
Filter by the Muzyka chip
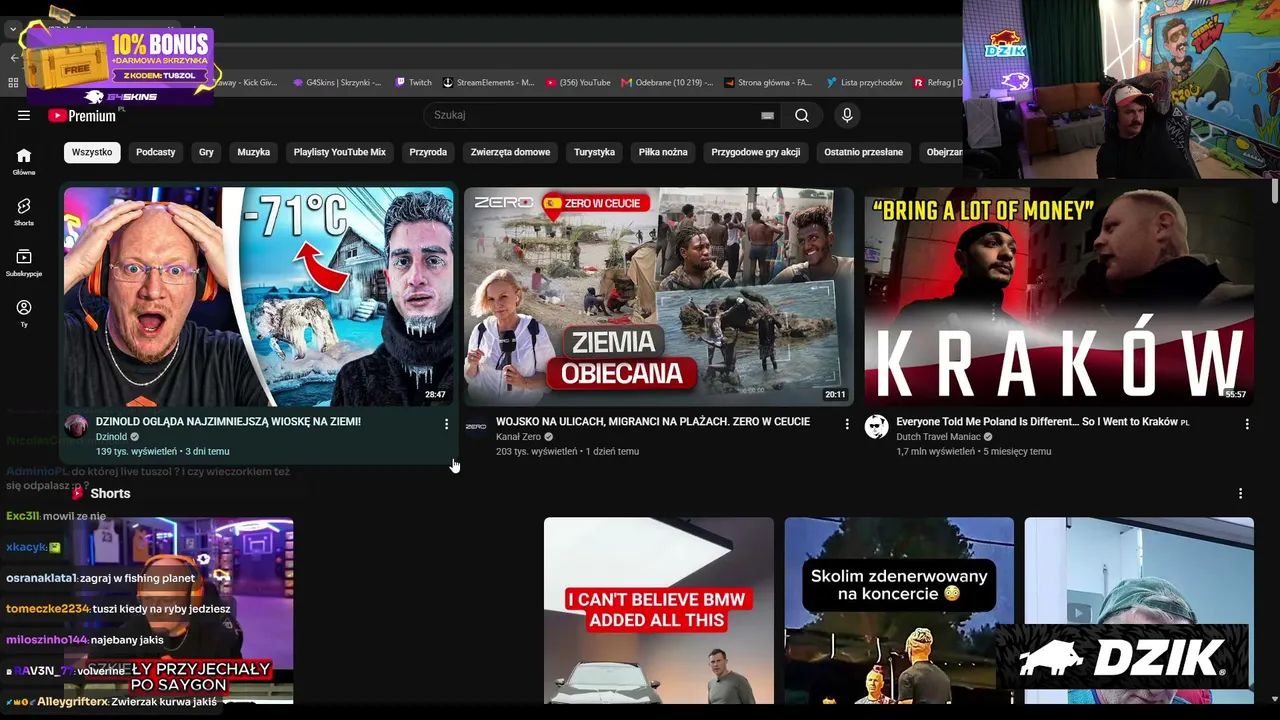click(254, 152)
